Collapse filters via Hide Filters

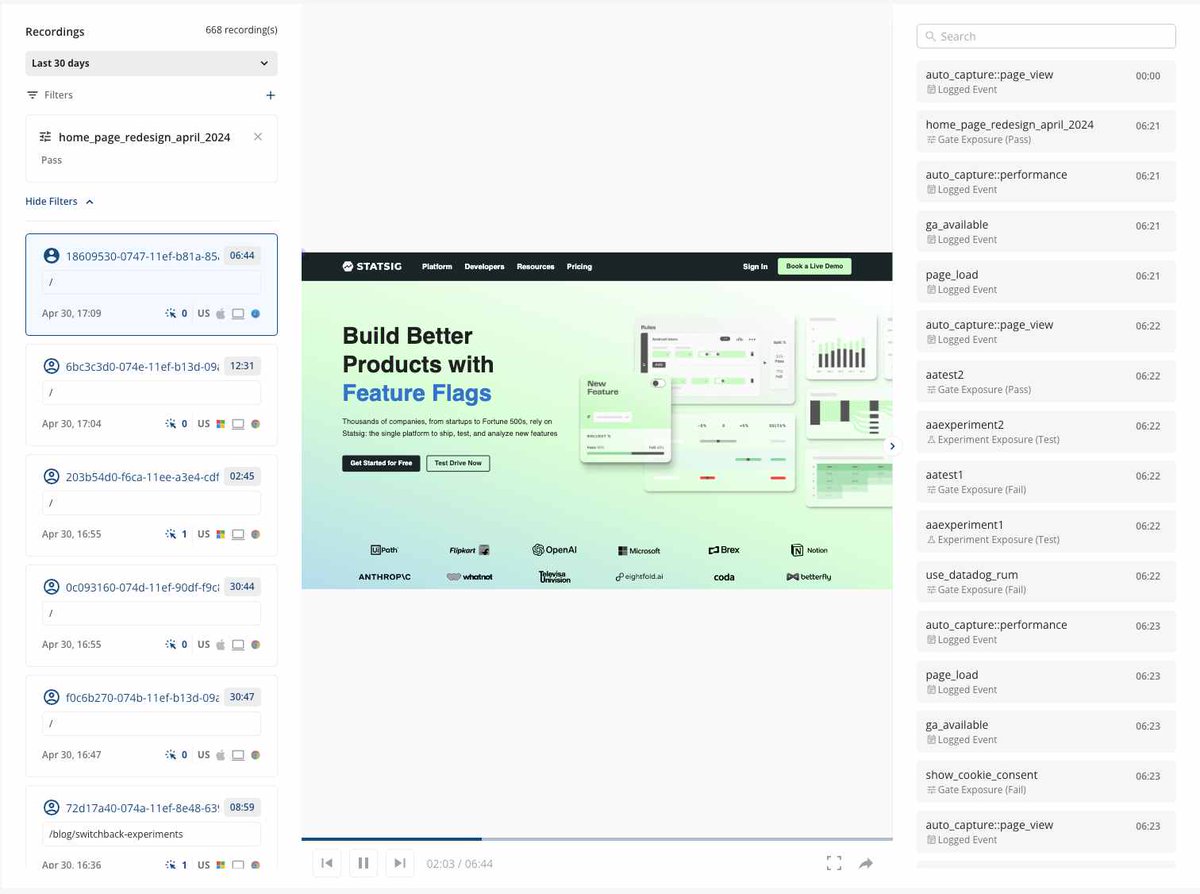(x=60, y=201)
